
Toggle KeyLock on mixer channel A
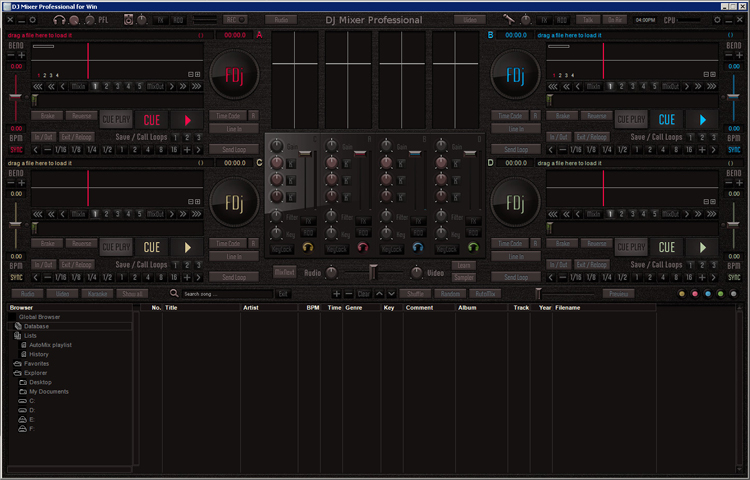click(337, 249)
